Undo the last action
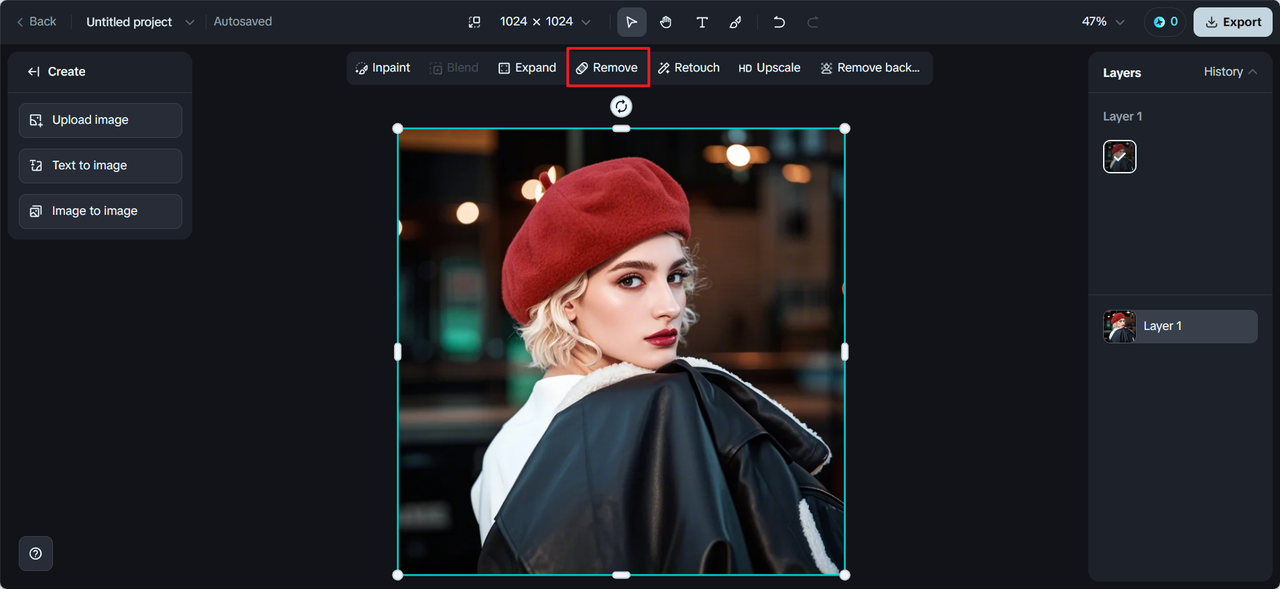Viewport: 1280px width, 589px height. tap(779, 22)
